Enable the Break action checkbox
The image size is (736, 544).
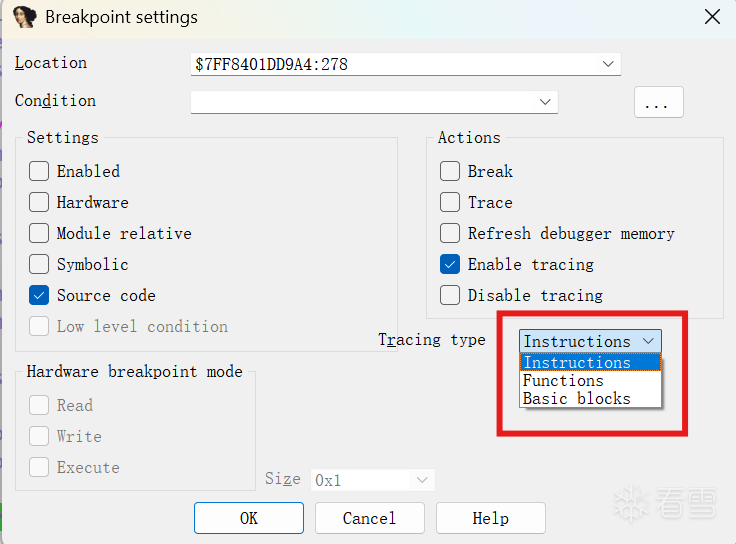pyautogui.click(x=450, y=171)
